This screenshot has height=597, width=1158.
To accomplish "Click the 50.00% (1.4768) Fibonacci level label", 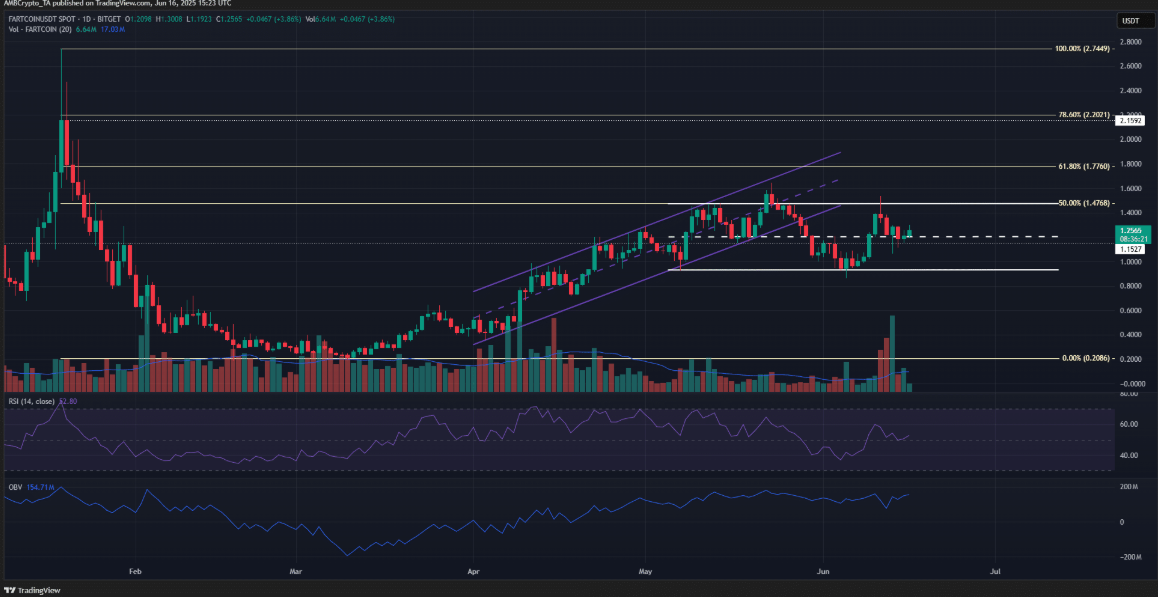I will click(1083, 203).
